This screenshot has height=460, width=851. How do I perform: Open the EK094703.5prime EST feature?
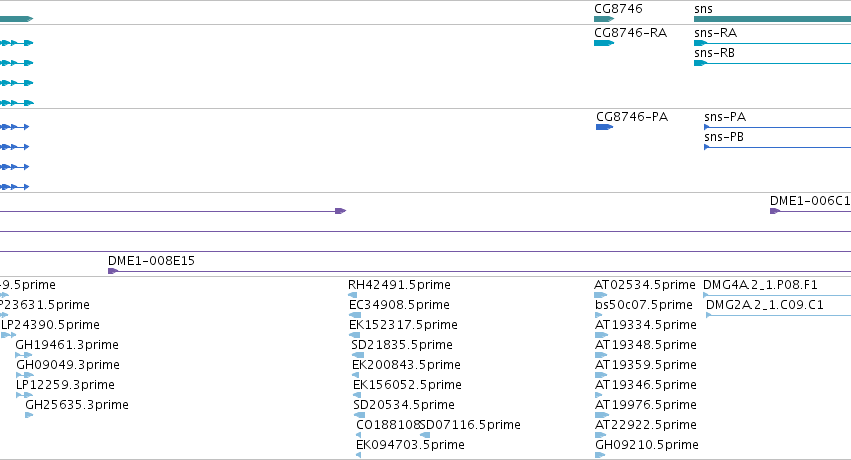click(359, 455)
